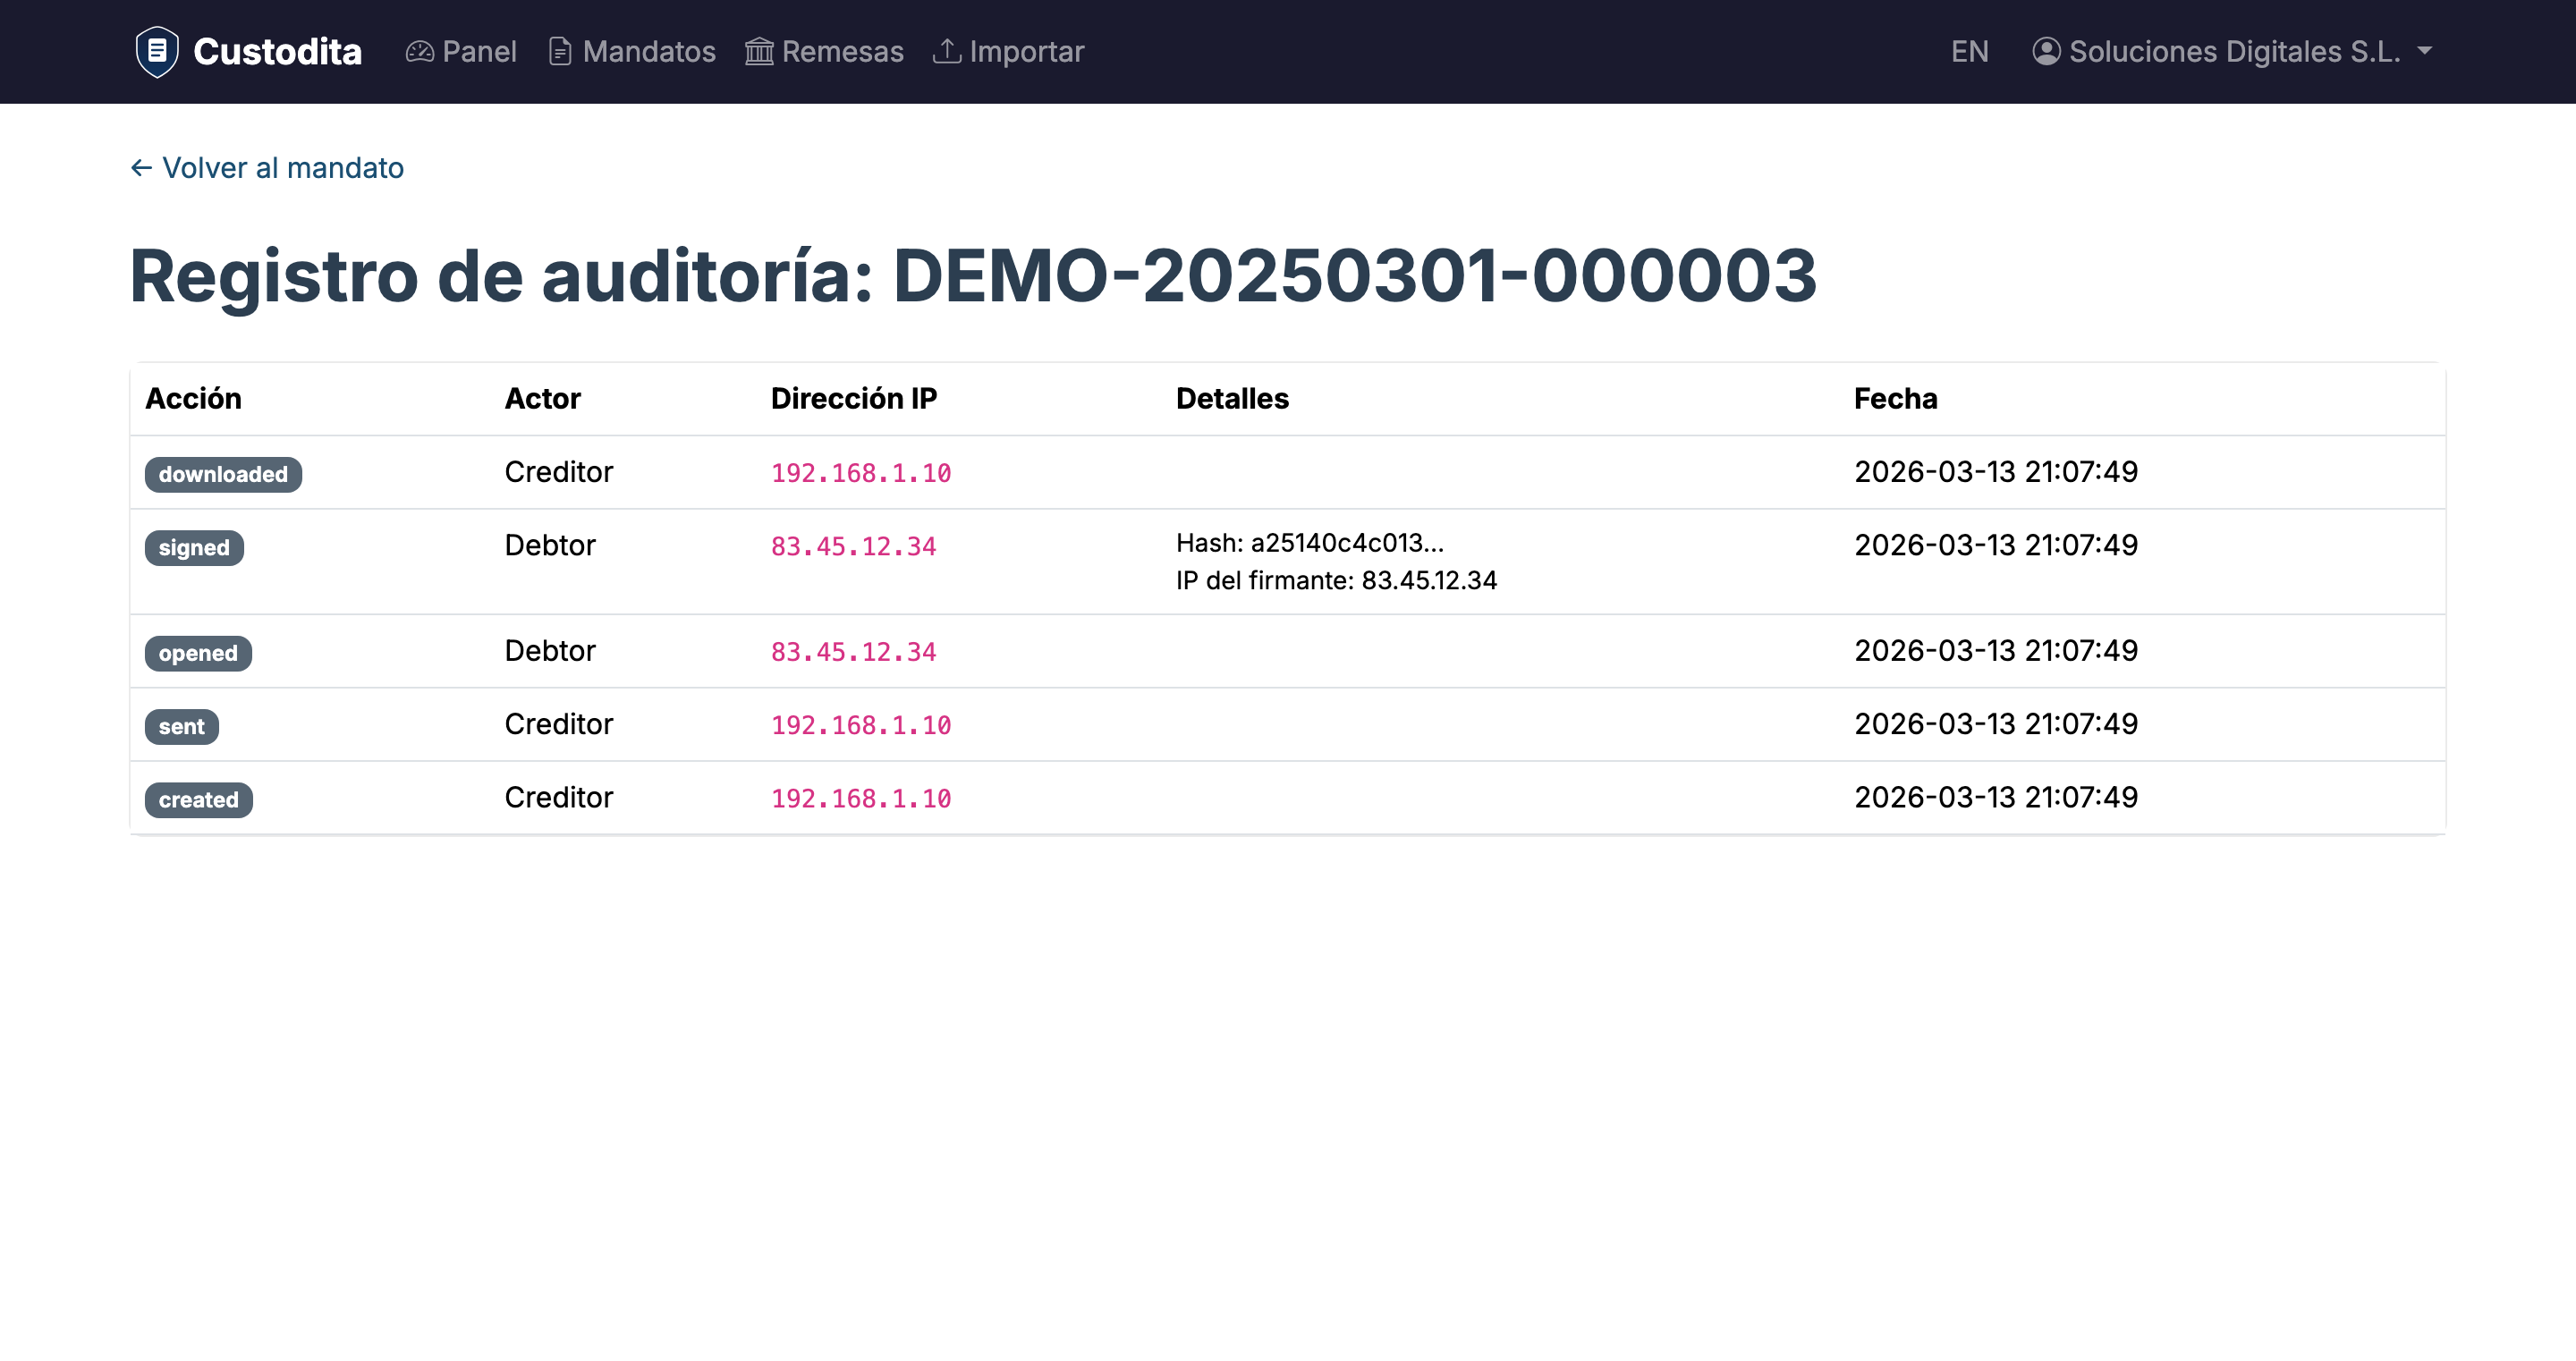Select the IP address 83.45.12.34 in signed row
Screen dimensions: 2576x1361
point(853,547)
